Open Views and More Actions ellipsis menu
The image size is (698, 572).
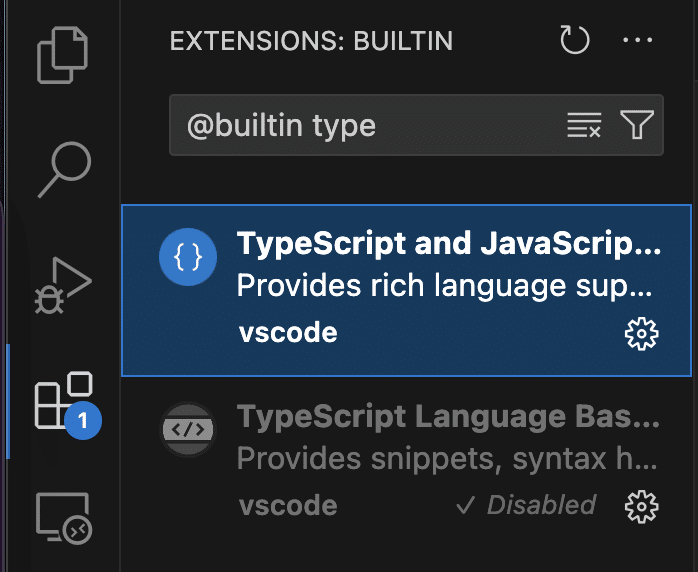click(637, 41)
